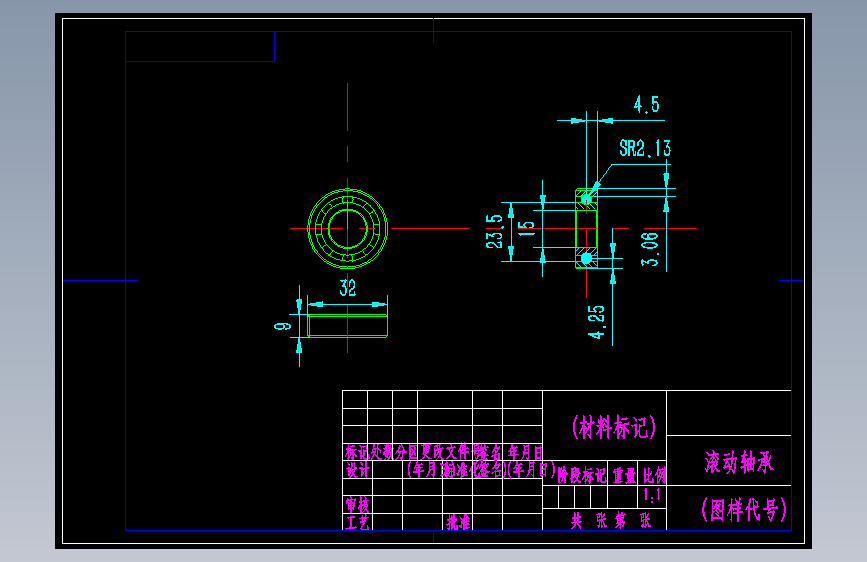Click the 工艺 cell label
This screenshot has width=867, height=562.
357,522
